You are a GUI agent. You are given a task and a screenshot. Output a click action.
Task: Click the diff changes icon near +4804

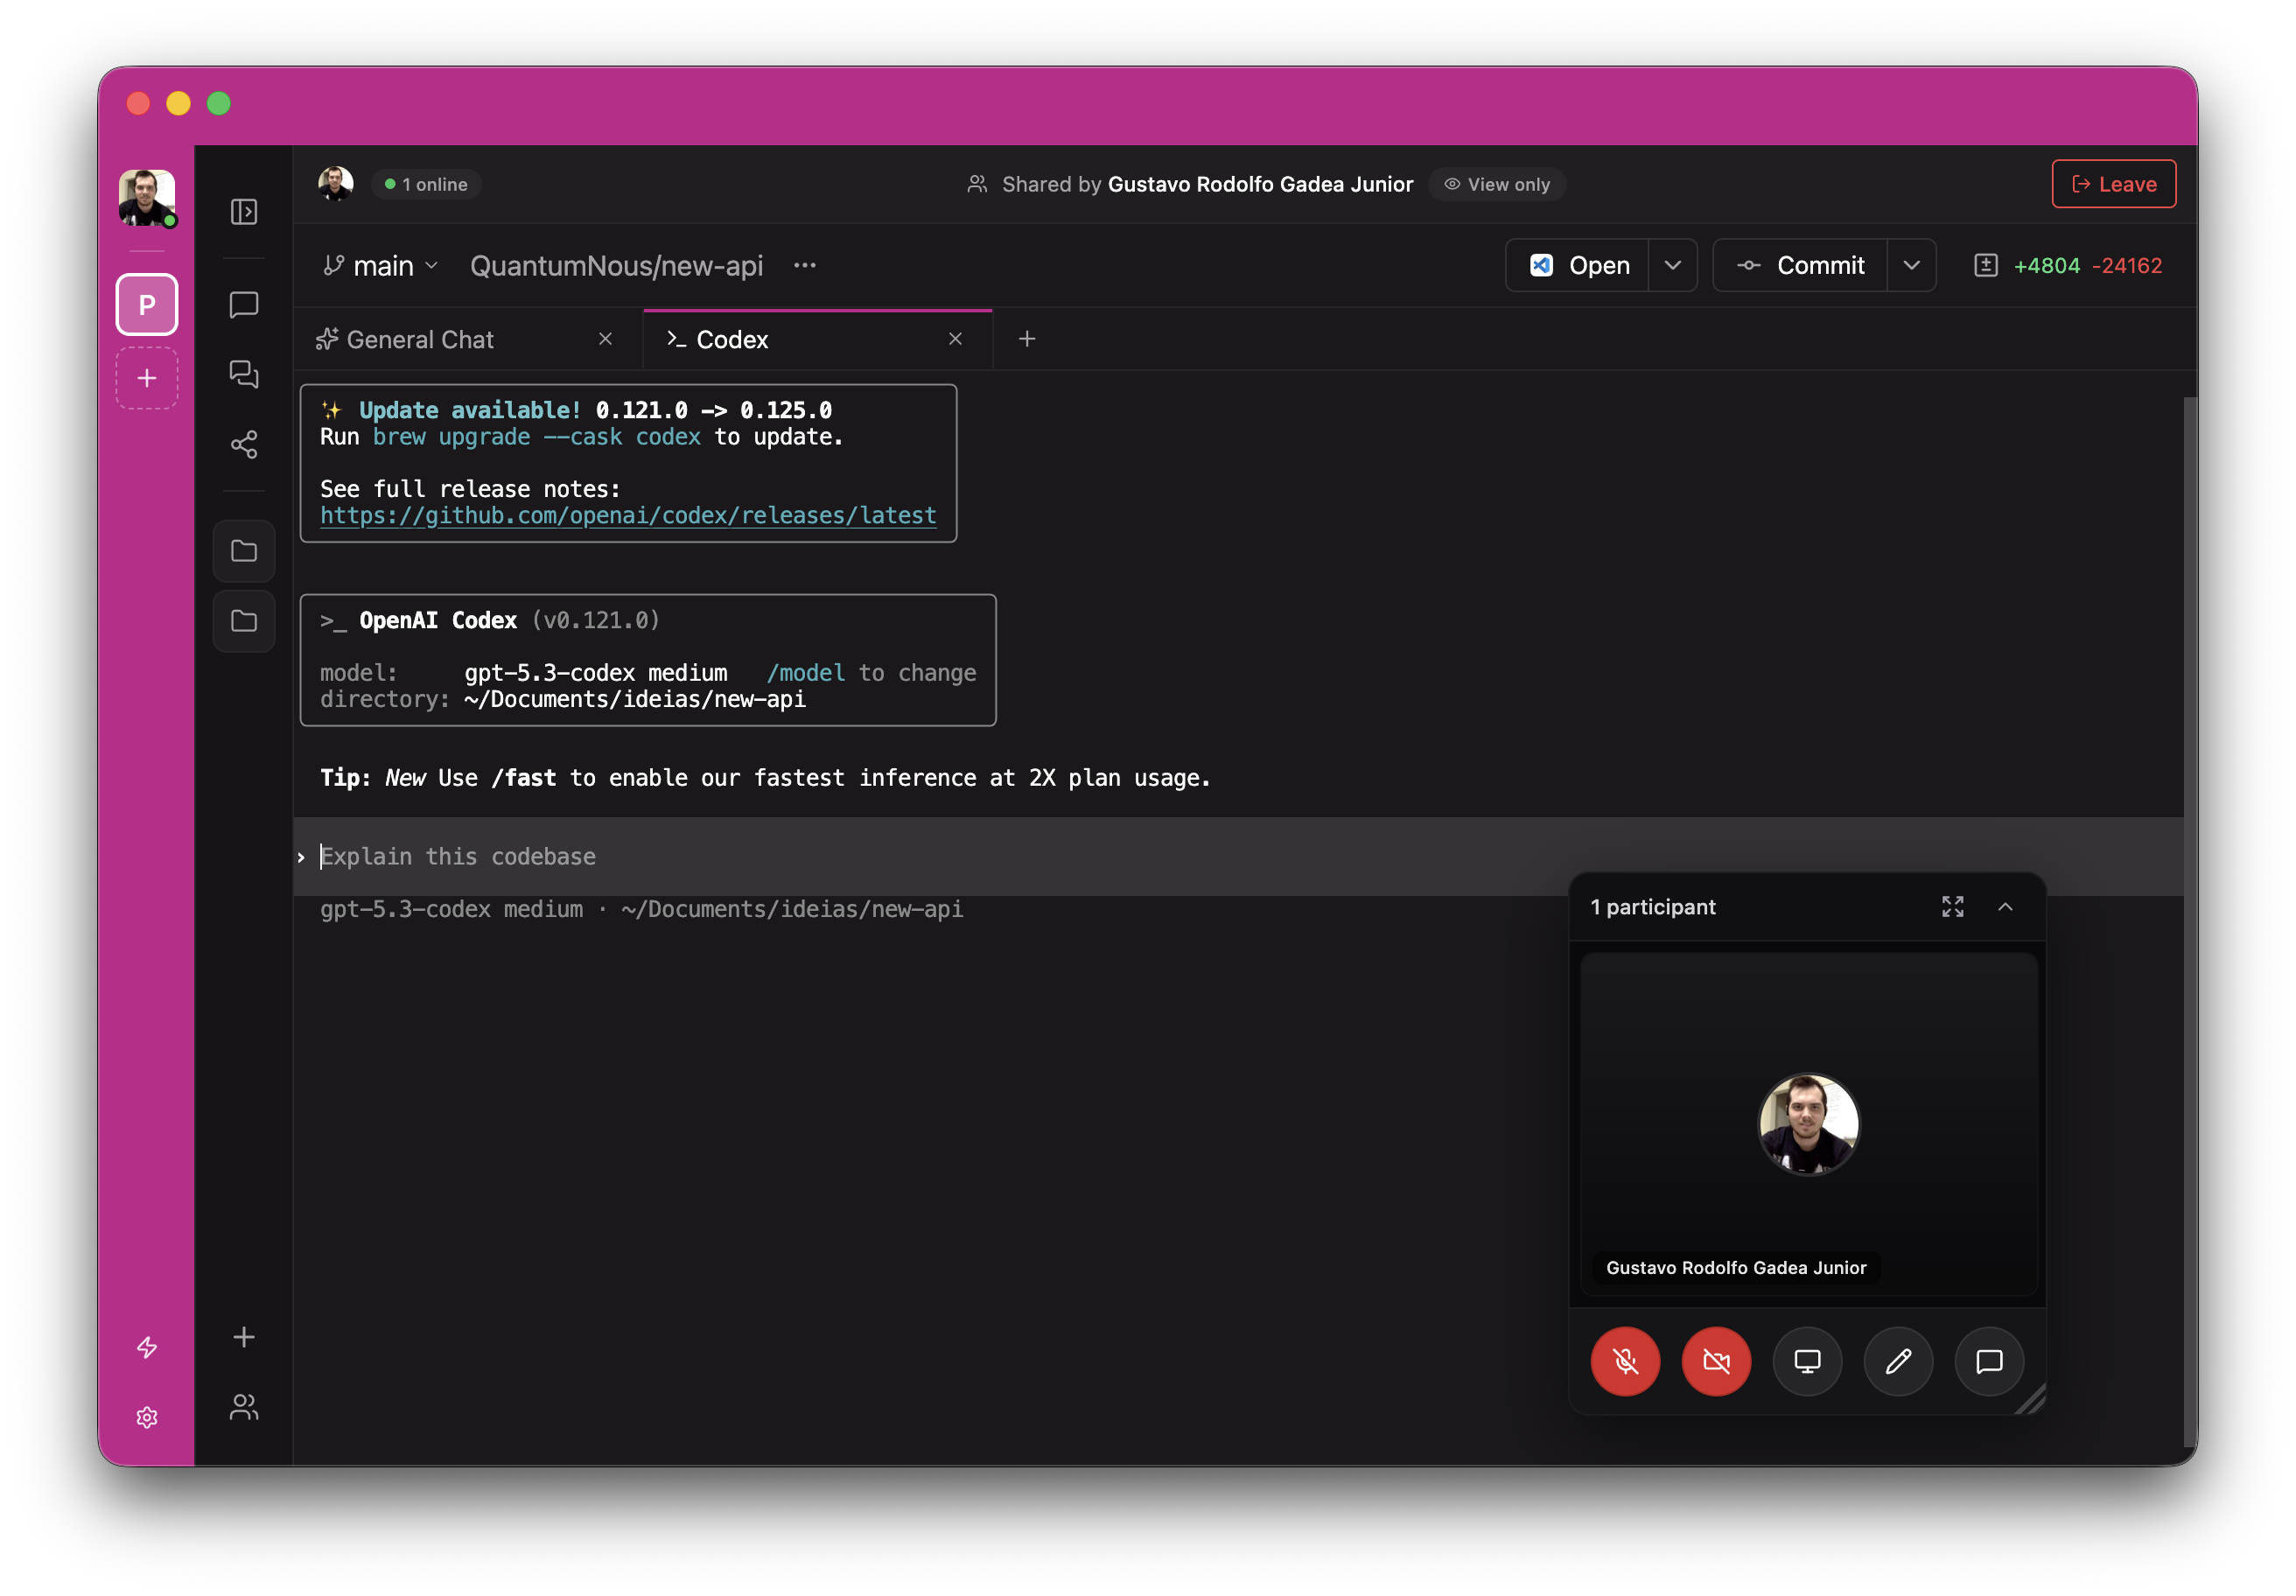click(1986, 265)
